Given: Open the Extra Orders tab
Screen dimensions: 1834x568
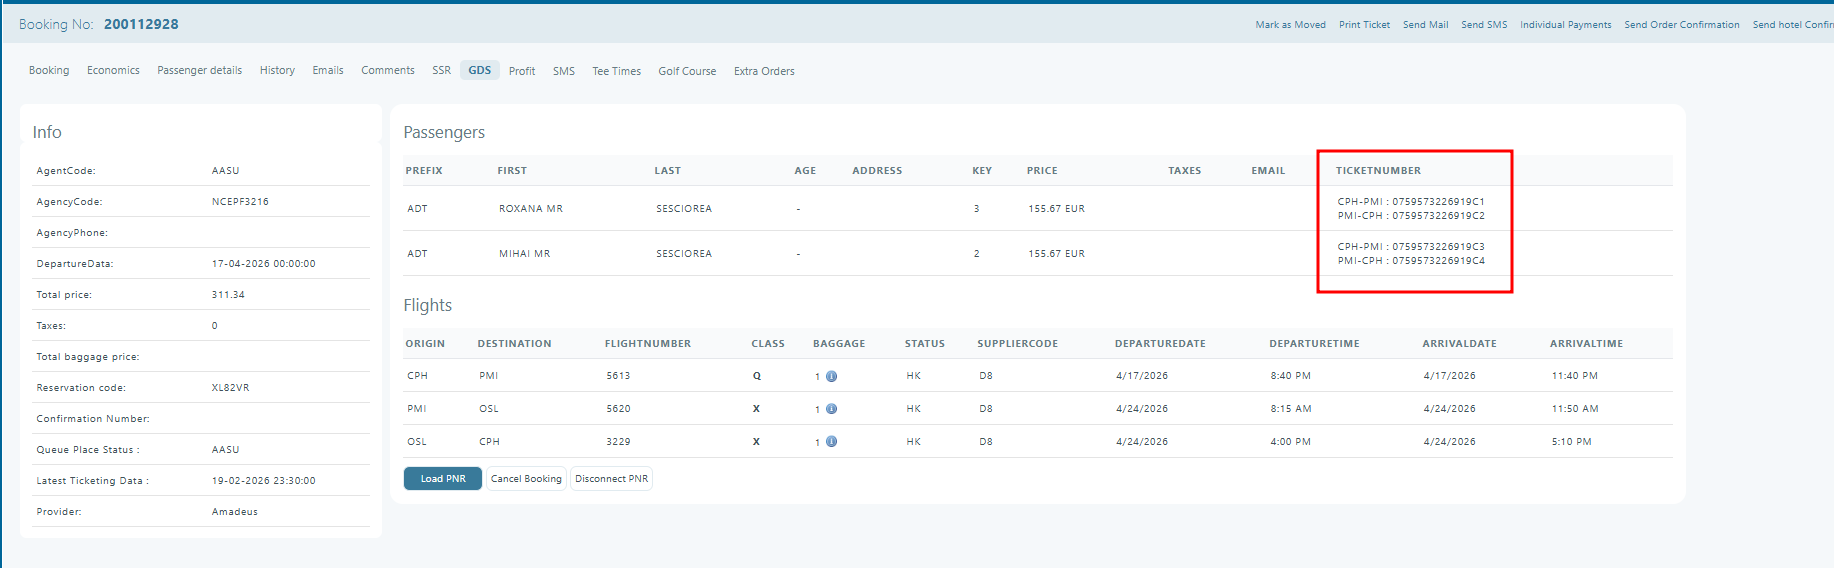Looking at the screenshot, I should click(x=764, y=72).
